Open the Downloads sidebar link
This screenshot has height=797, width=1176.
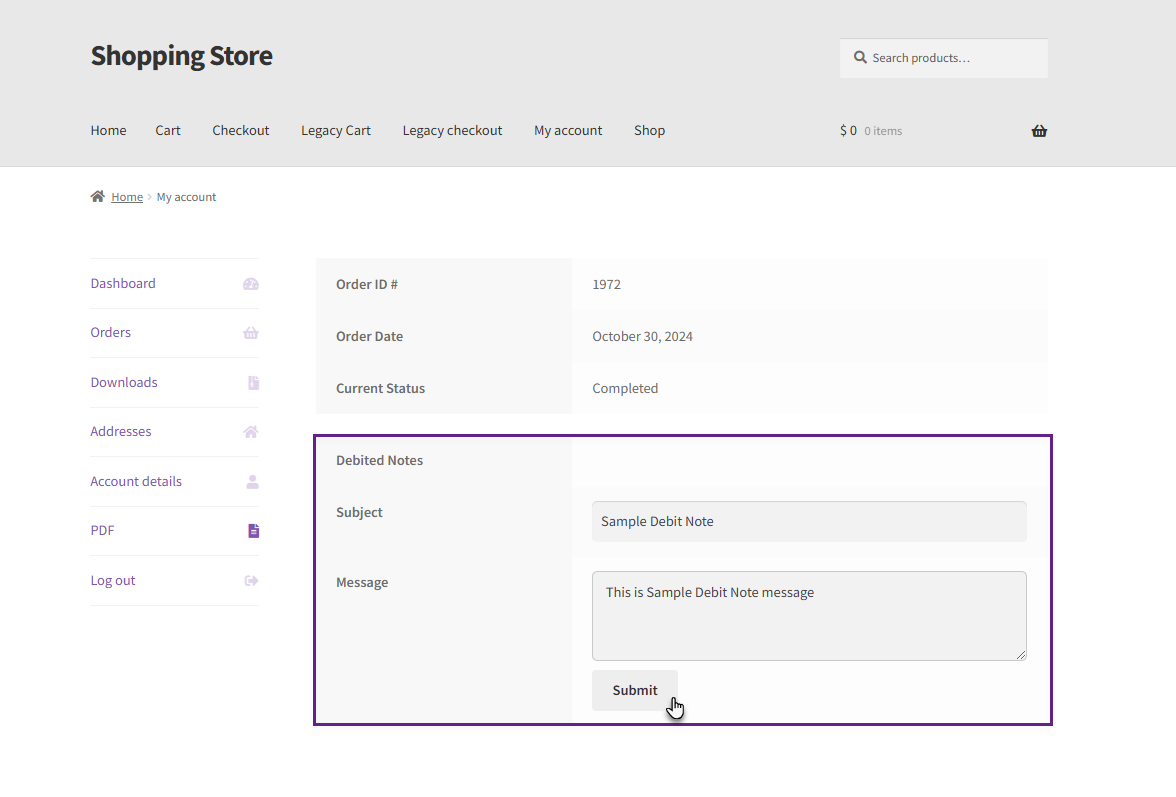click(124, 382)
